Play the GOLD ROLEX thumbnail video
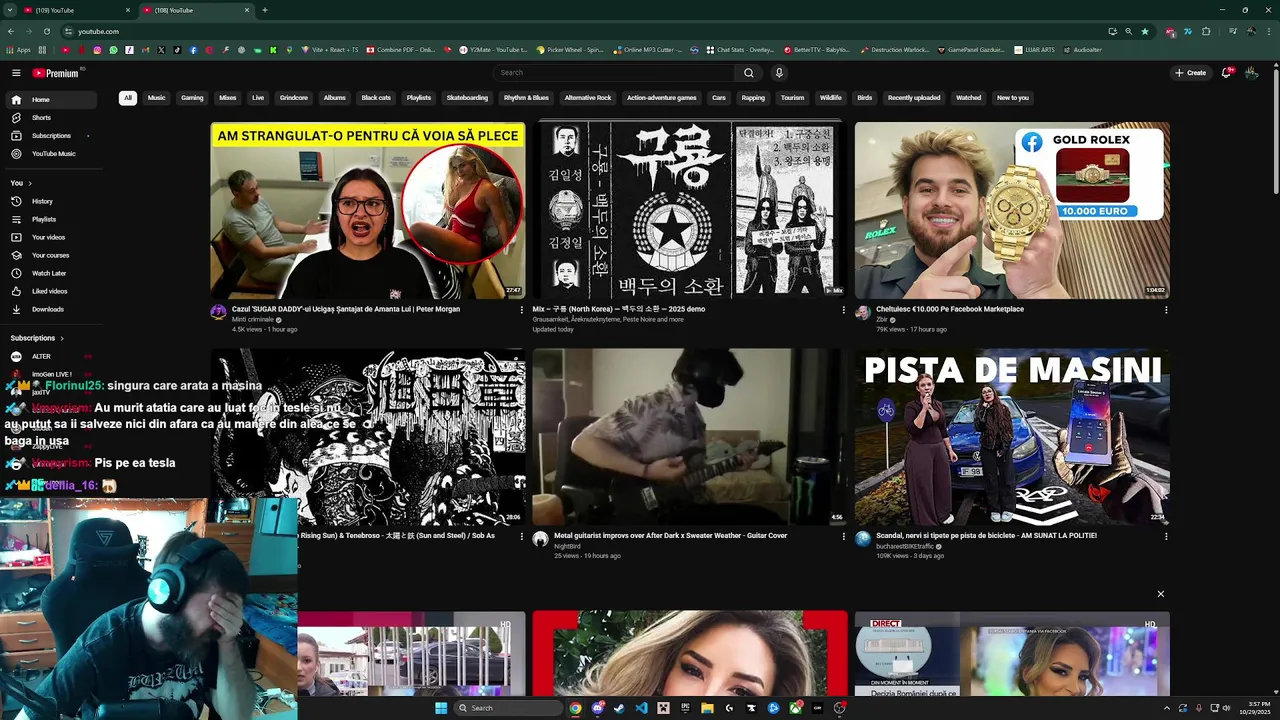This screenshot has height=720, width=1280. [1012, 210]
